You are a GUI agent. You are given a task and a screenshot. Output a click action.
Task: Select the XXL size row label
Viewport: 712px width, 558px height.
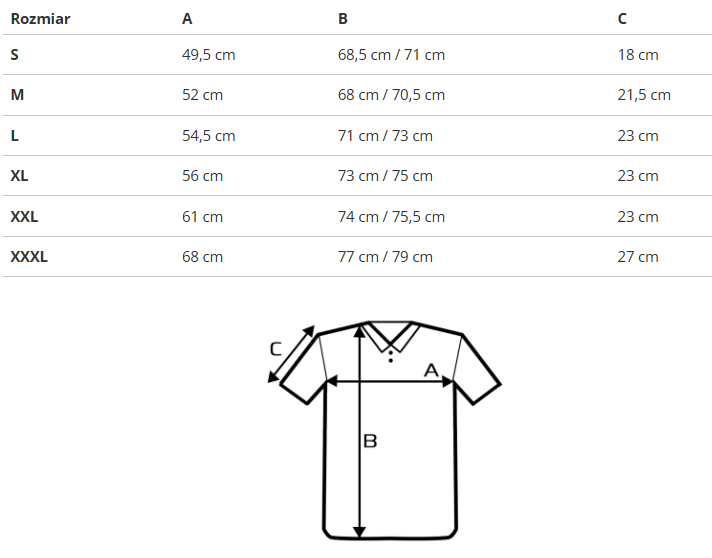pos(24,216)
